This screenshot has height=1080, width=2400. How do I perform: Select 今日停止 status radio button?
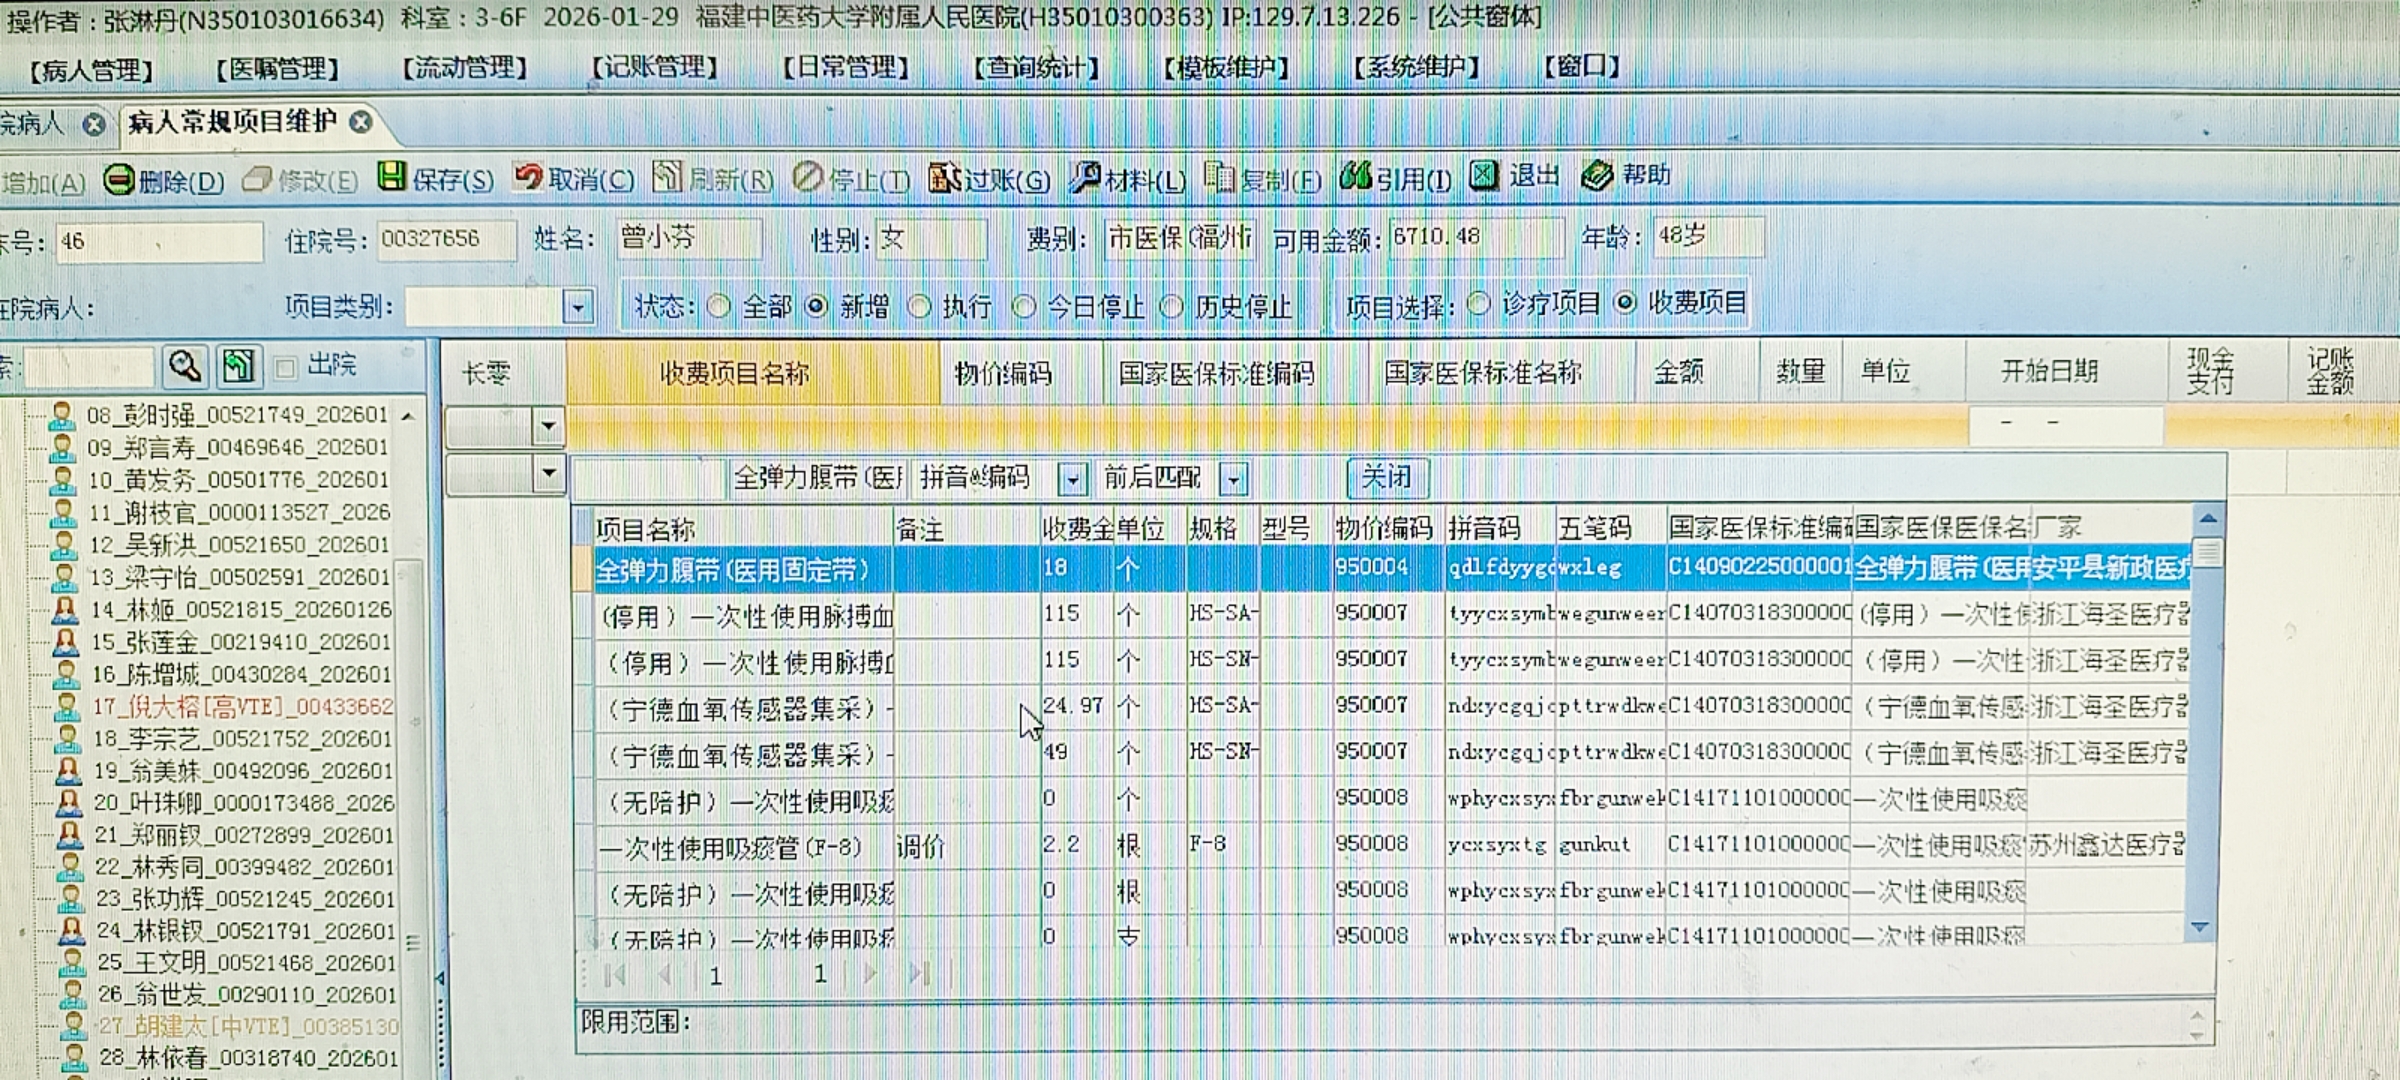pyautogui.click(x=1024, y=306)
